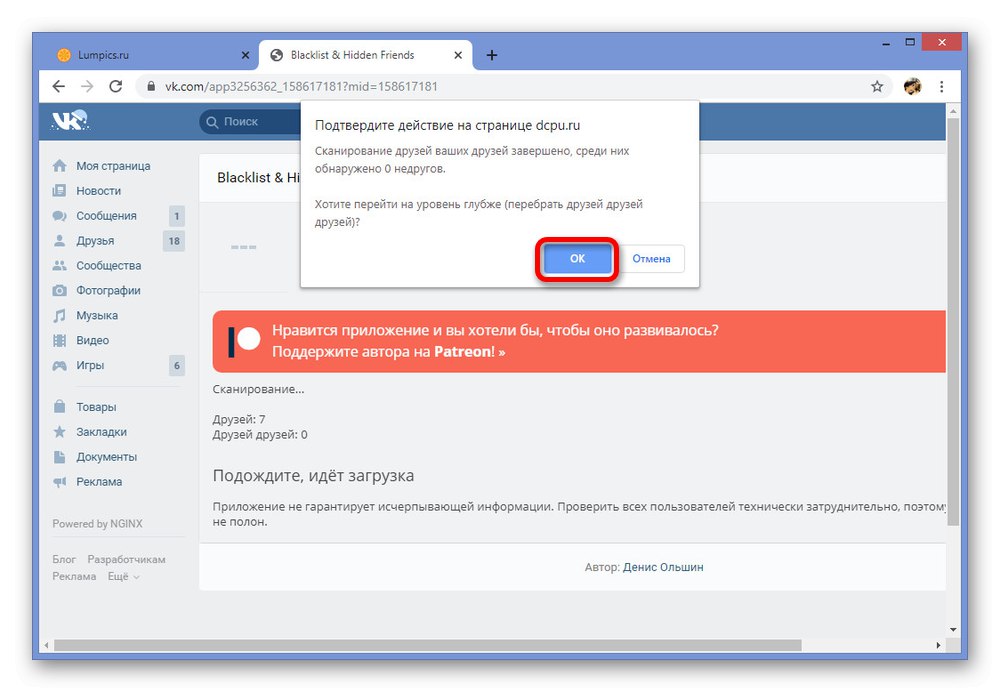Open Товары in the sidebar
Image resolution: width=1000 pixels, height=692 pixels.
96,407
